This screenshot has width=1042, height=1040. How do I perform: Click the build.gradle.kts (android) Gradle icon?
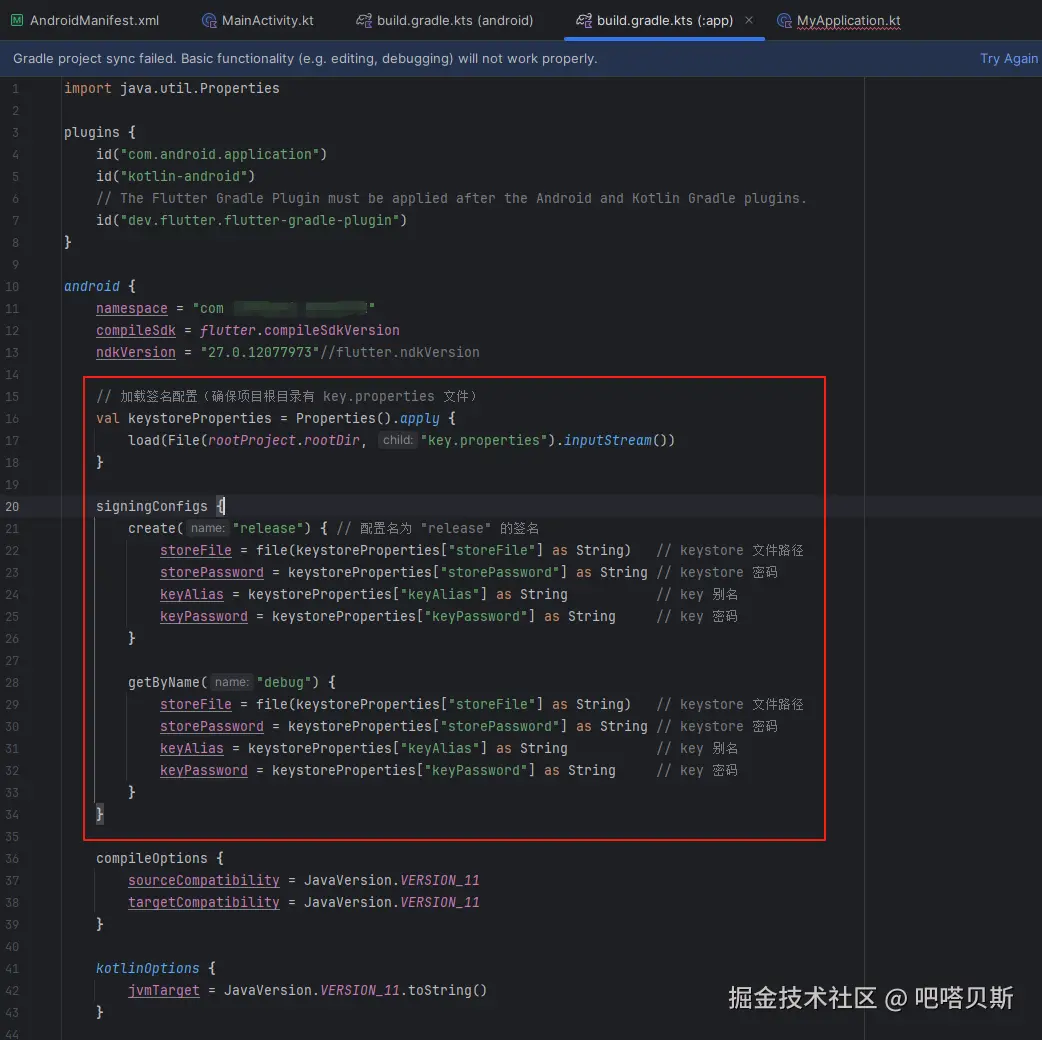click(x=364, y=21)
